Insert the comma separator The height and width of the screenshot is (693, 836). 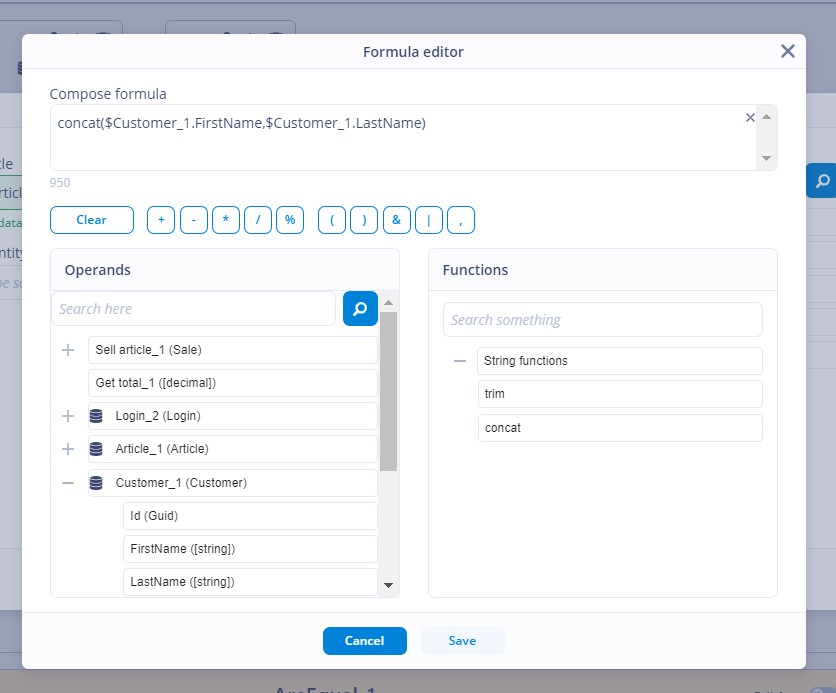[x=461, y=220]
